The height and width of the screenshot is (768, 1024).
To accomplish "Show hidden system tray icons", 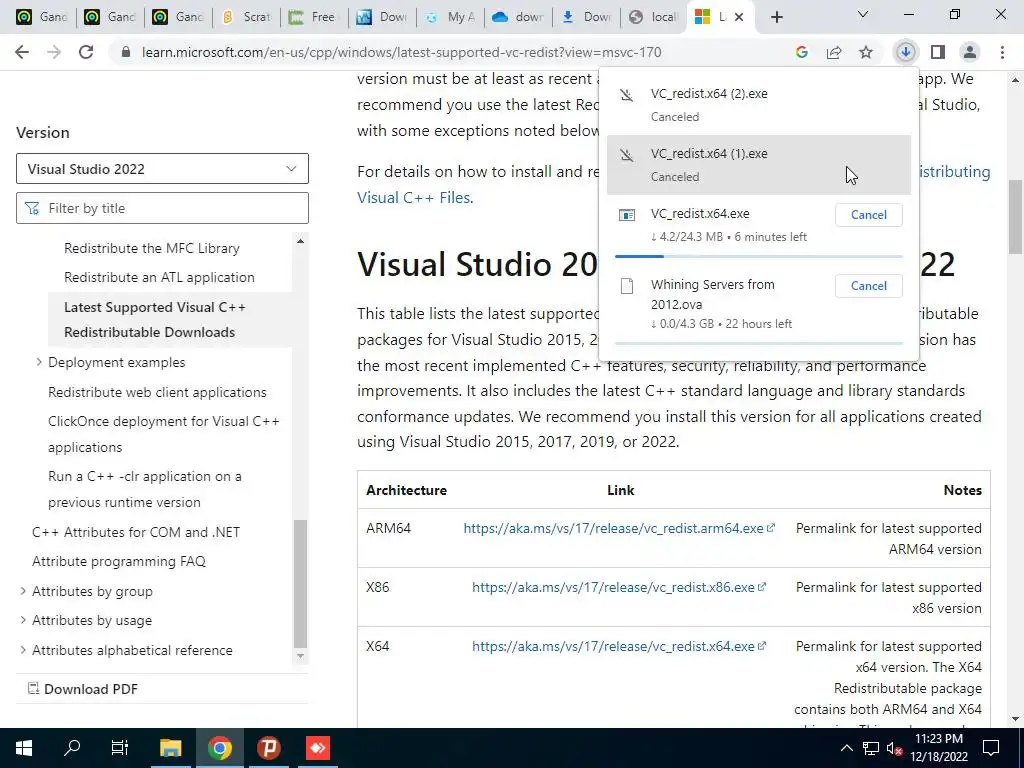I will tap(846, 748).
